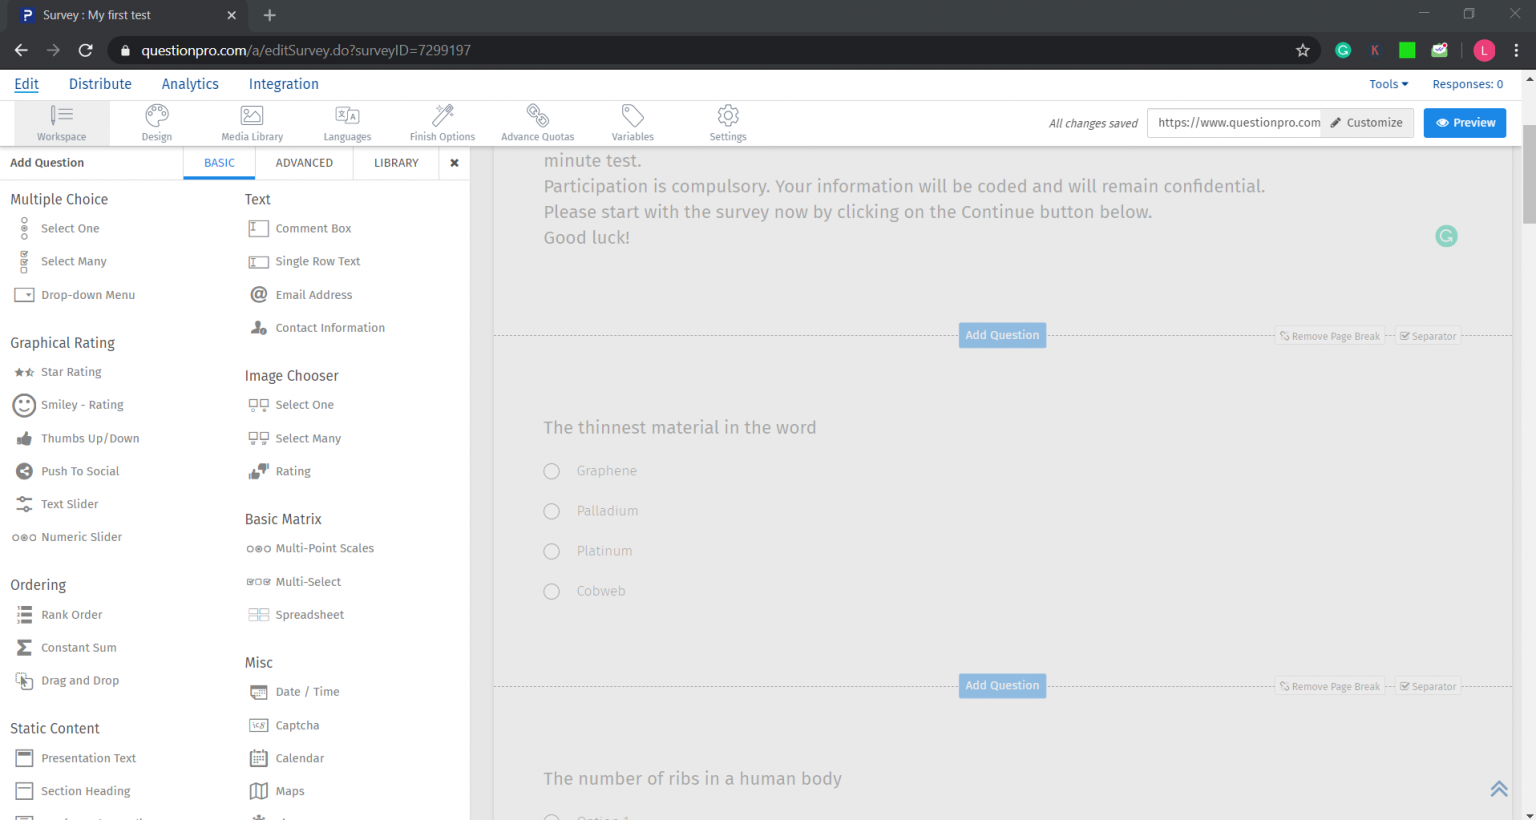
Task: Click Remove Page Break
Action: [1330, 336]
